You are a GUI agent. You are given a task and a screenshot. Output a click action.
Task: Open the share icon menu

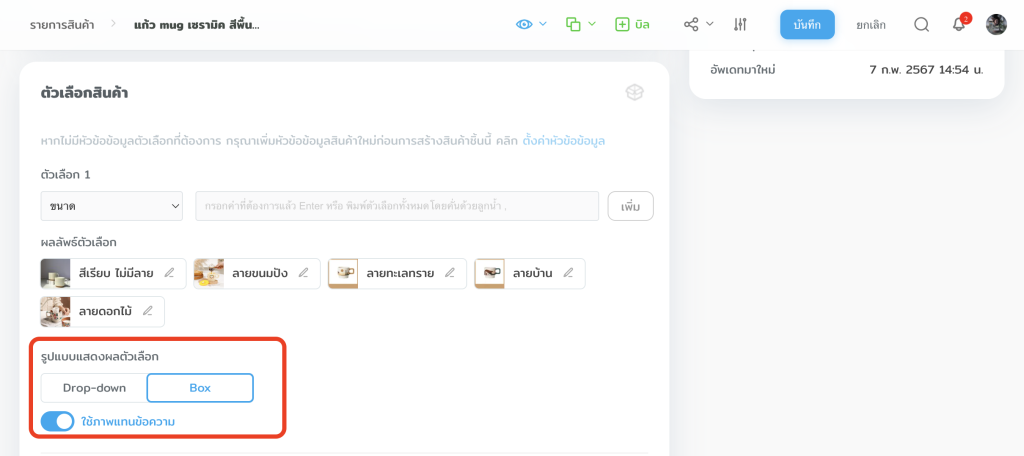click(x=691, y=24)
